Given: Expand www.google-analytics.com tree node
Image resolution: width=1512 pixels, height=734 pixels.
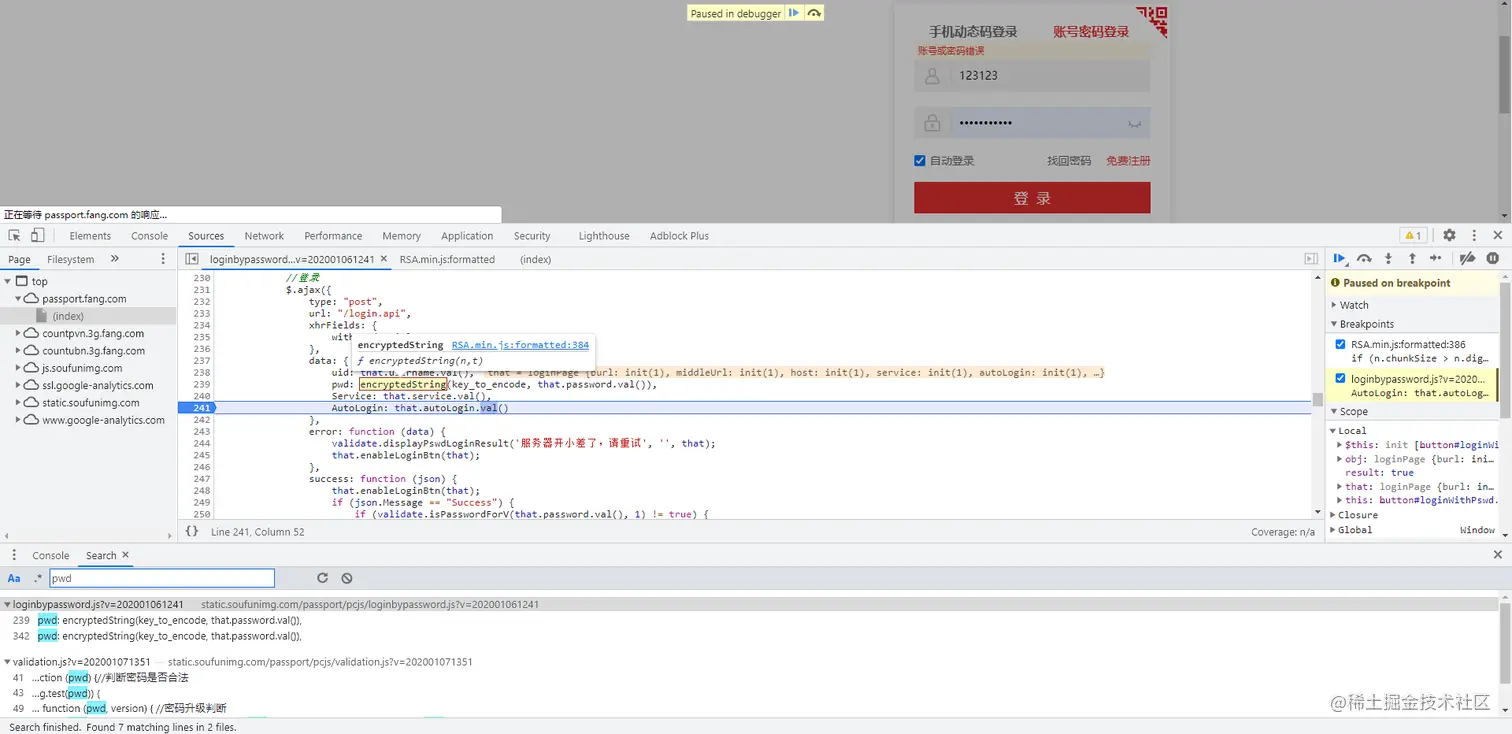Looking at the screenshot, I should [x=19, y=420].
